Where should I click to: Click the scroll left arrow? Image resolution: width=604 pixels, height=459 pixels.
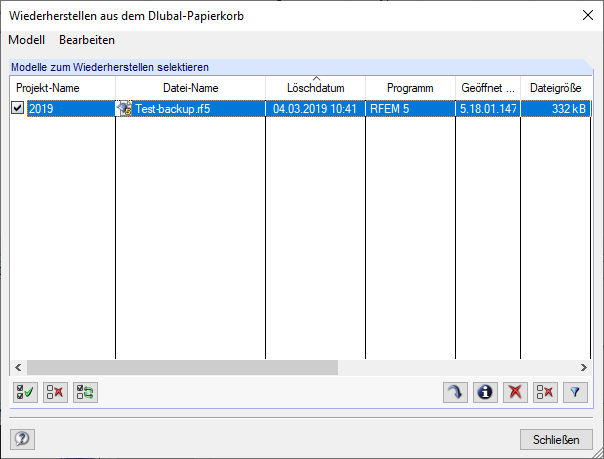pyautogui.click(x=18, y=367)
